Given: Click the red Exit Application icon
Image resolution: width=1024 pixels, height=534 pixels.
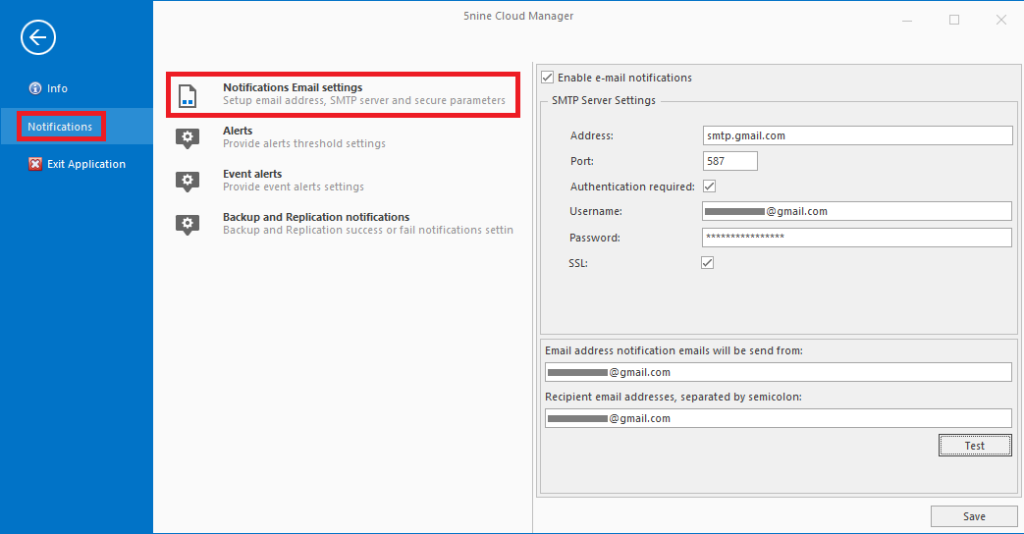Looking at the screenshot, I should click(35, 164).
